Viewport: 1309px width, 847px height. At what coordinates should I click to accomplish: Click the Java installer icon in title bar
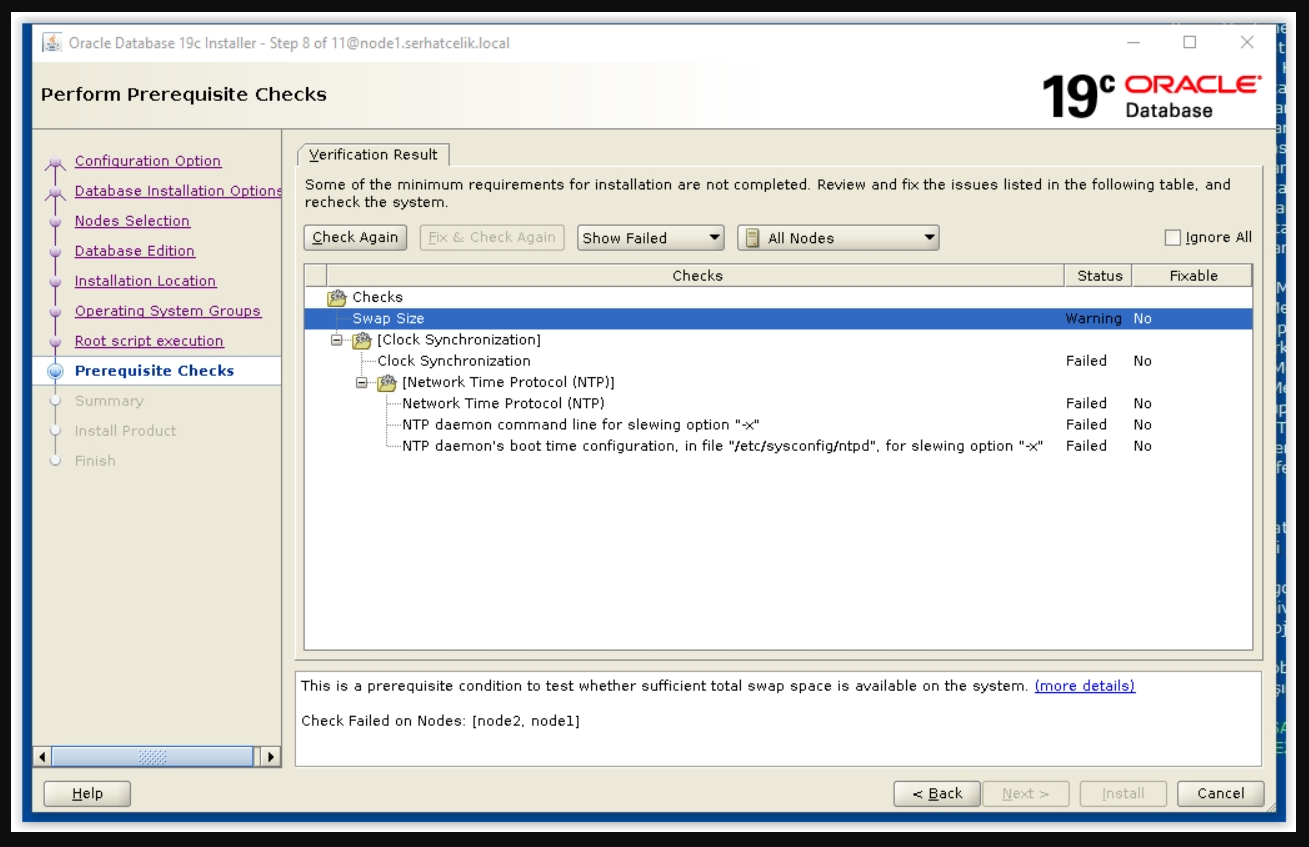coord(51,43)
